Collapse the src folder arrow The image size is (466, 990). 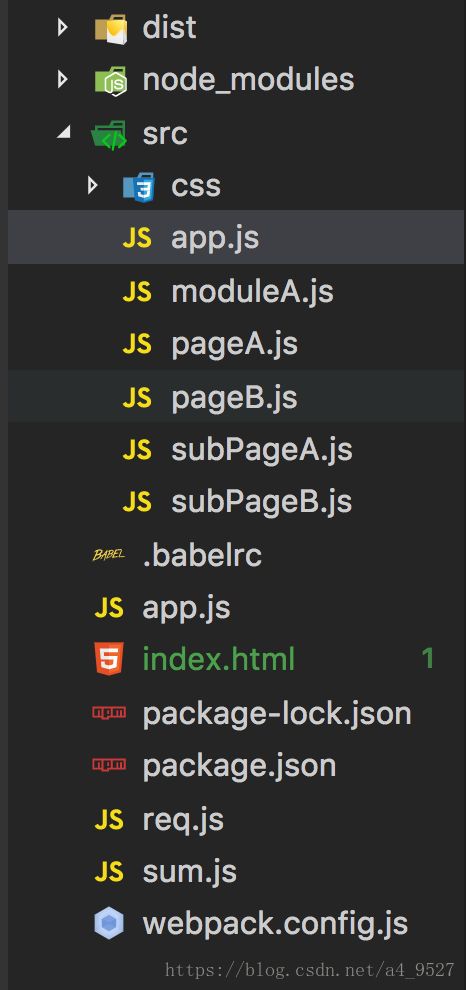click(63, 133)
